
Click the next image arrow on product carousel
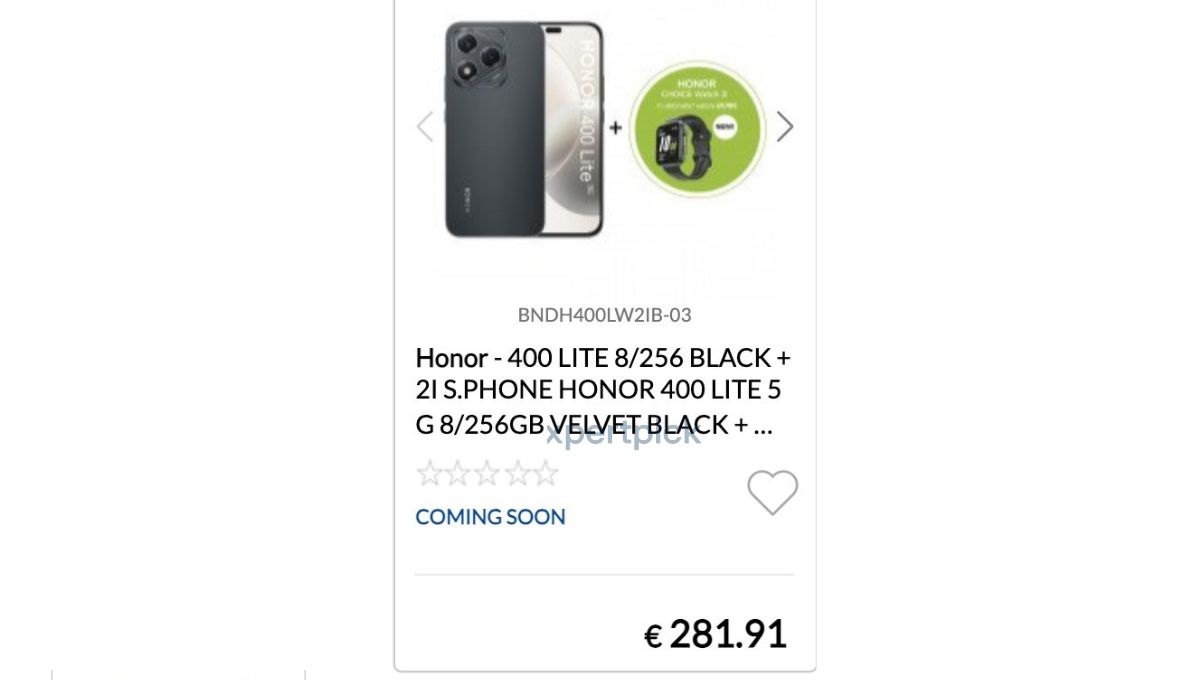tap(785, 127)
